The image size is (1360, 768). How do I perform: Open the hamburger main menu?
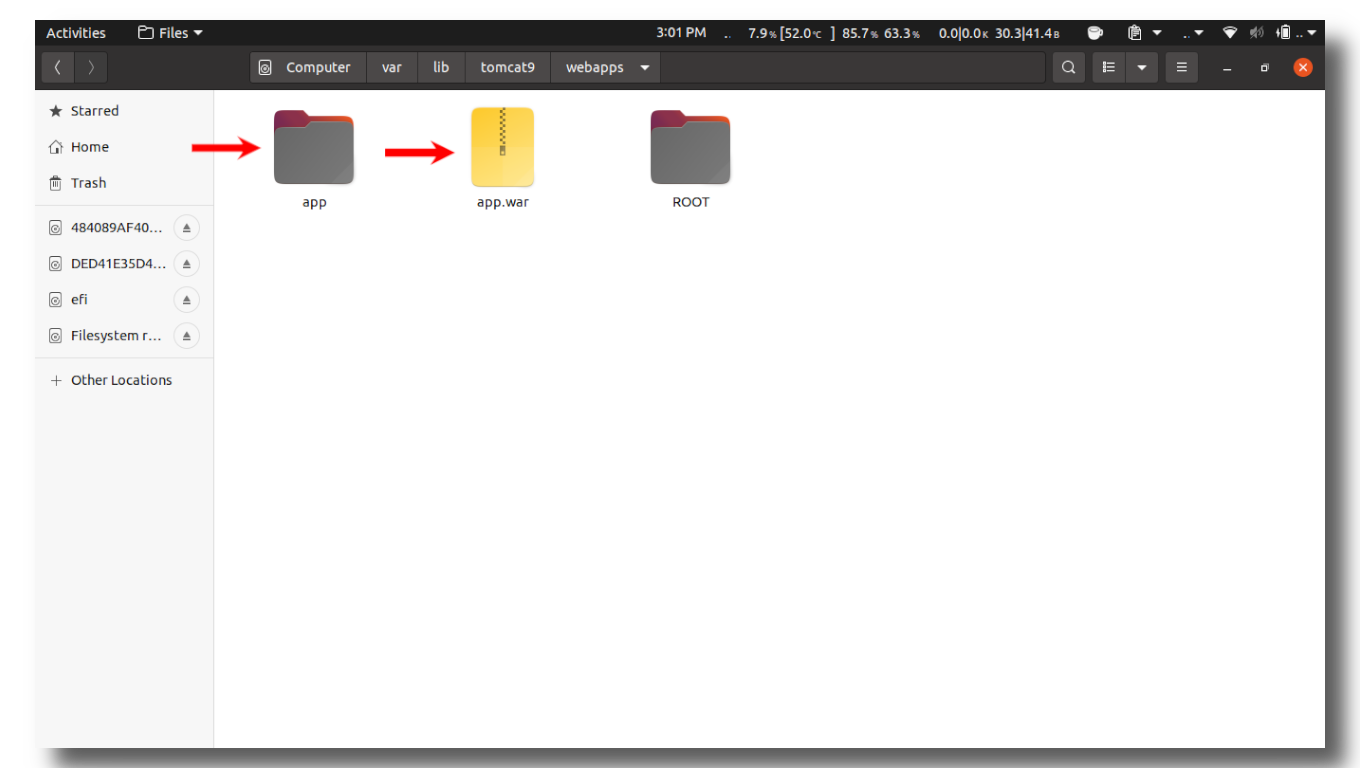pos(1181,67)
